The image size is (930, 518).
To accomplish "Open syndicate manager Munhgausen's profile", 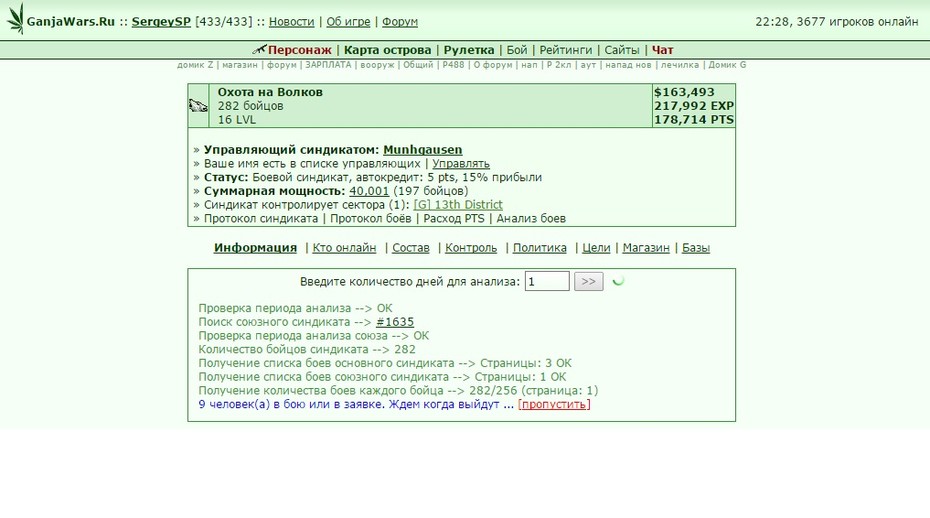I will click(422, 150).
